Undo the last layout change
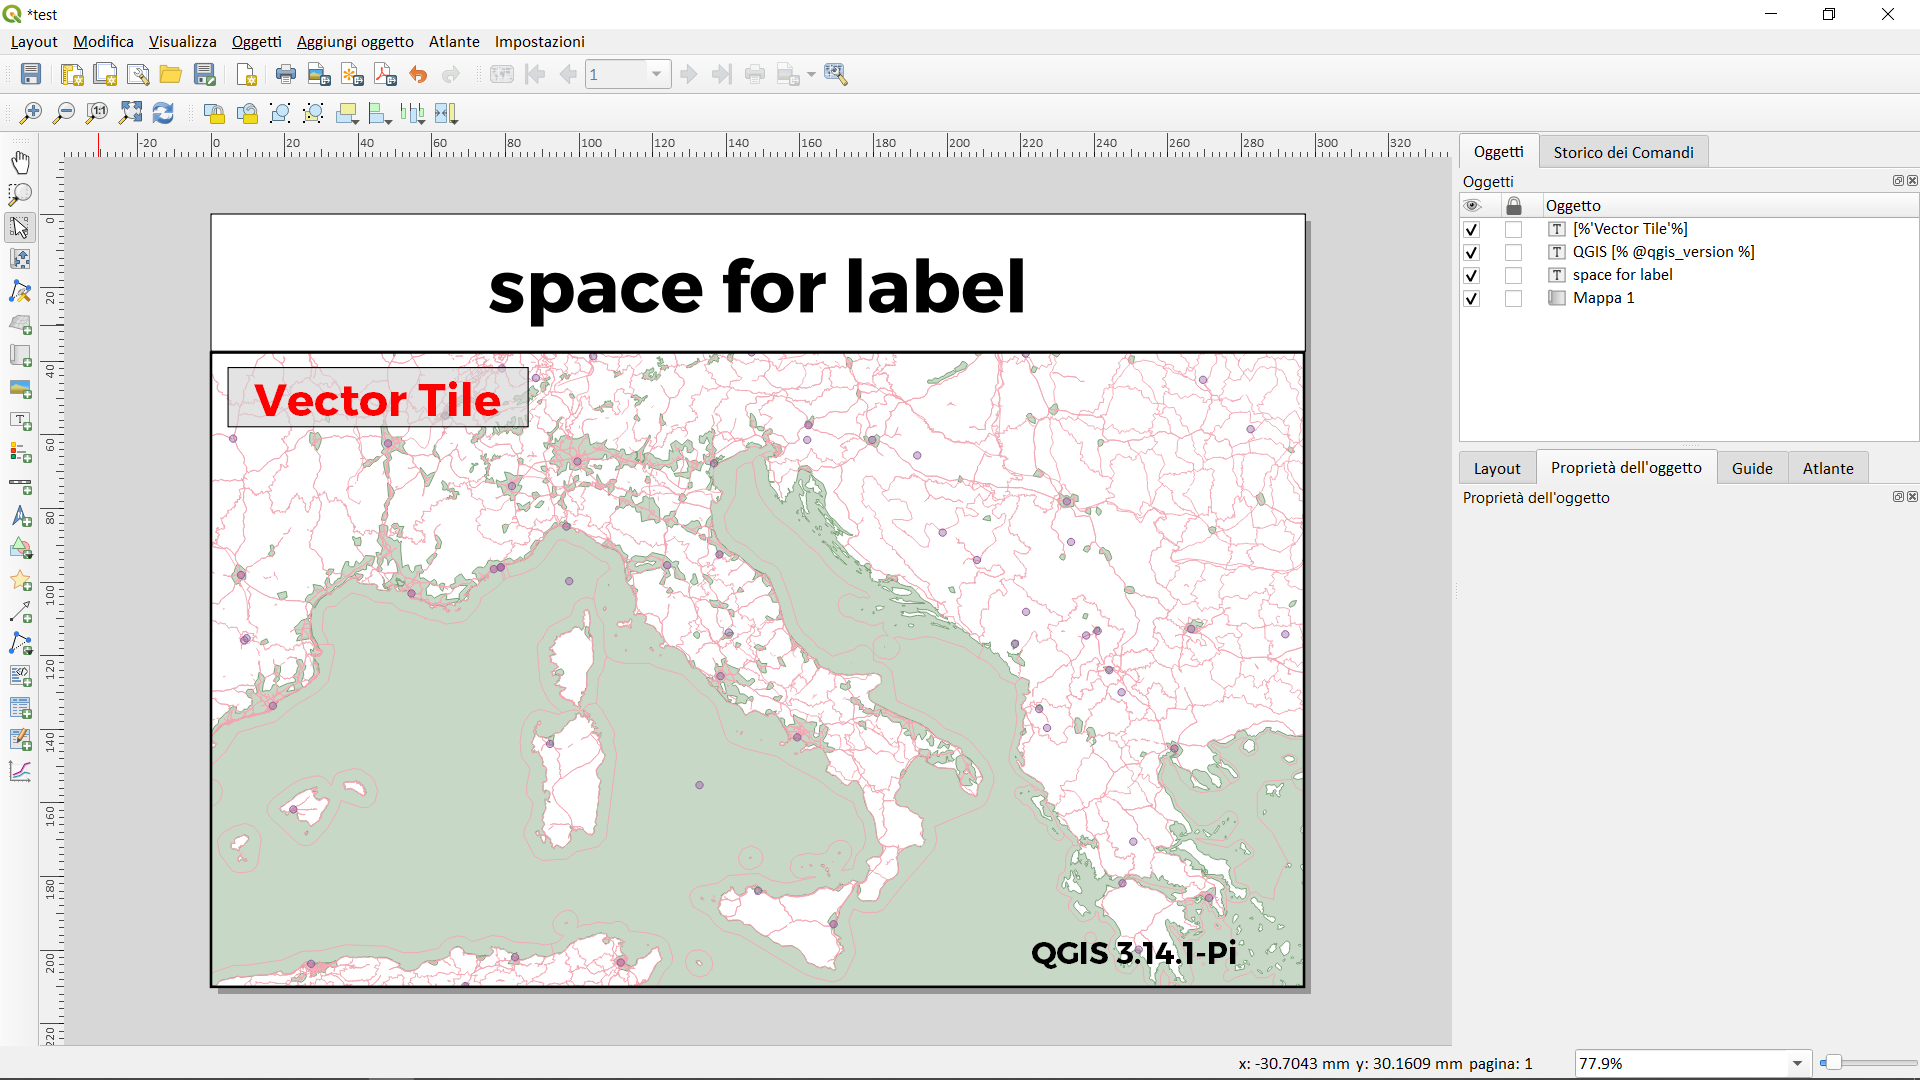Screen dimensions: 1920x1080 click(x=418, y=74)
